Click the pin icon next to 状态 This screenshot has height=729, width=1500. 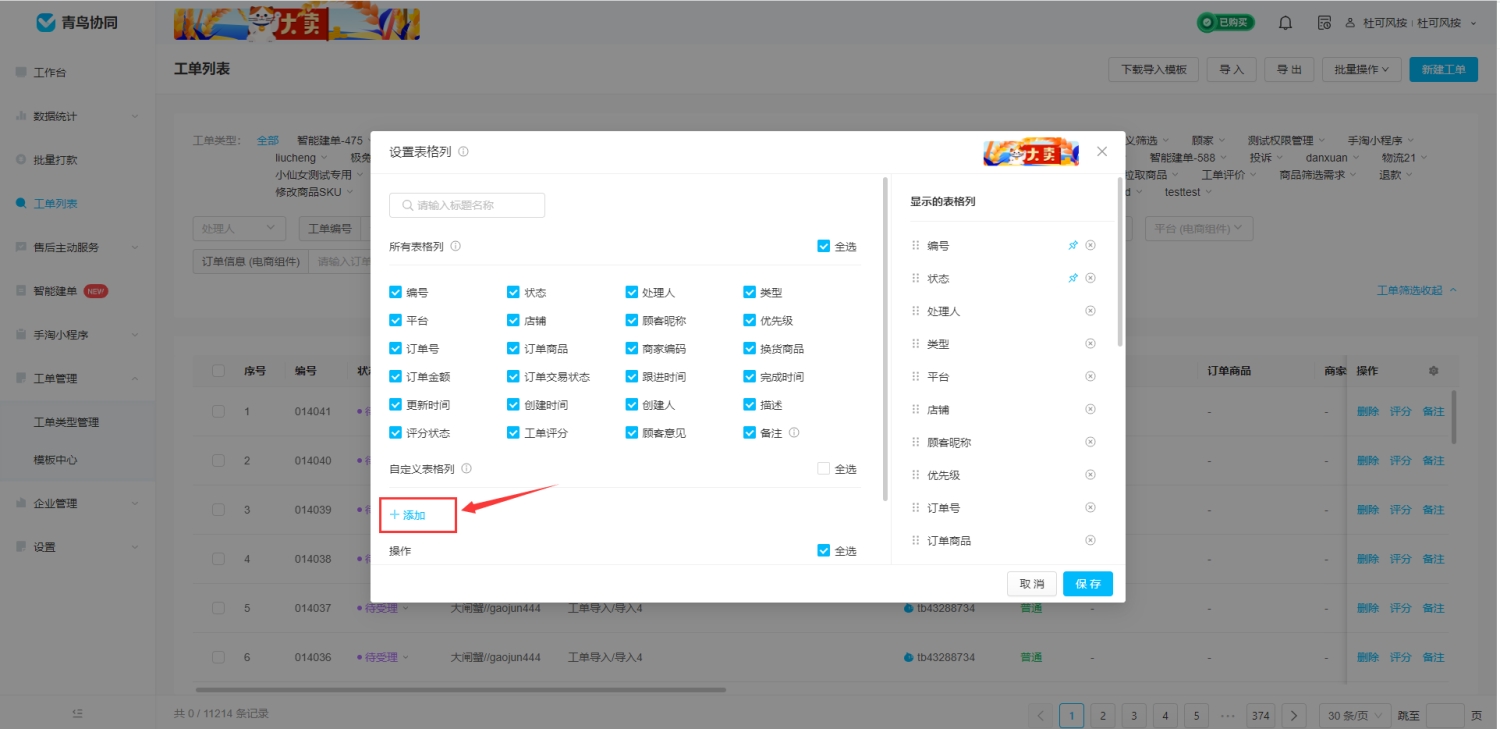pos(1073,278)
